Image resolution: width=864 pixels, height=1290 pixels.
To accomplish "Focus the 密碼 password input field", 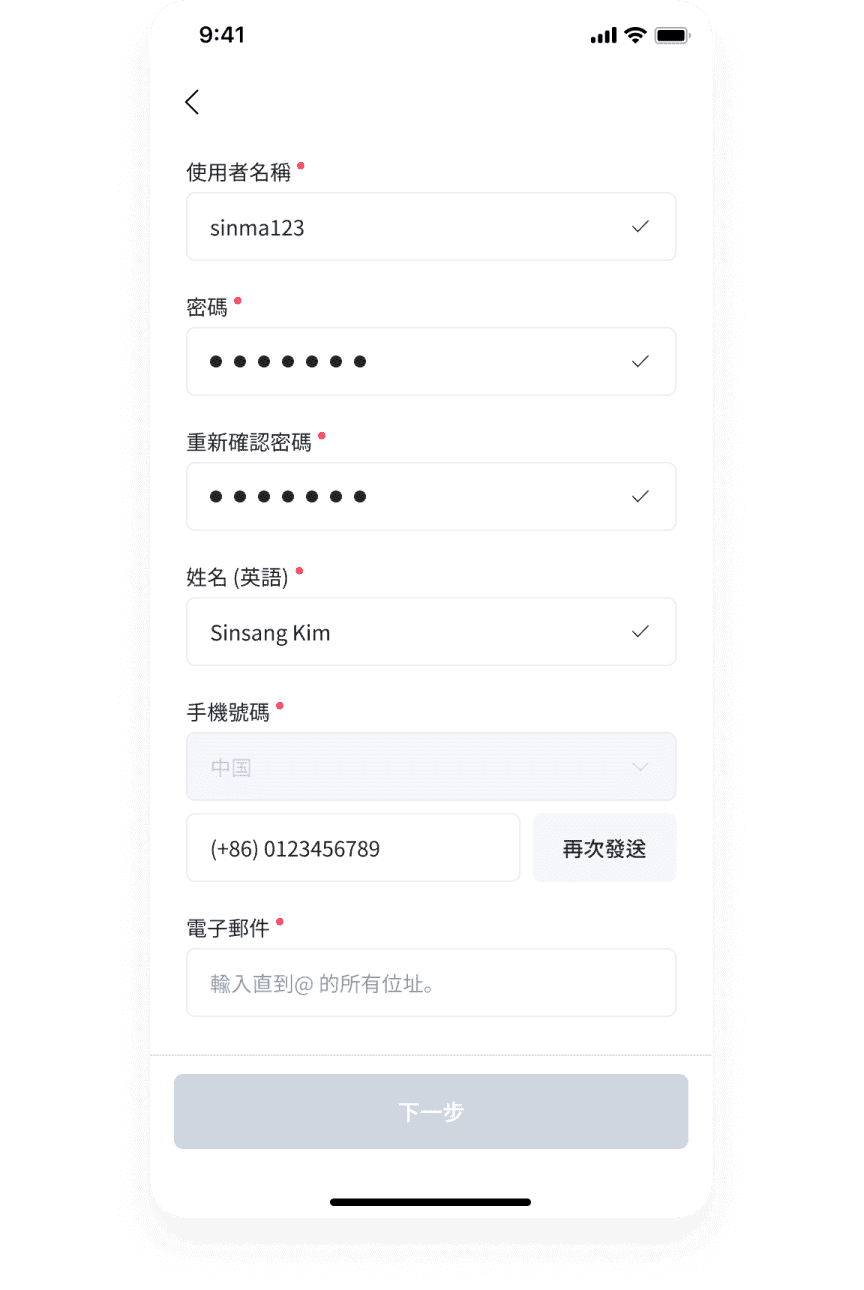I will click(x=431, y=361).
